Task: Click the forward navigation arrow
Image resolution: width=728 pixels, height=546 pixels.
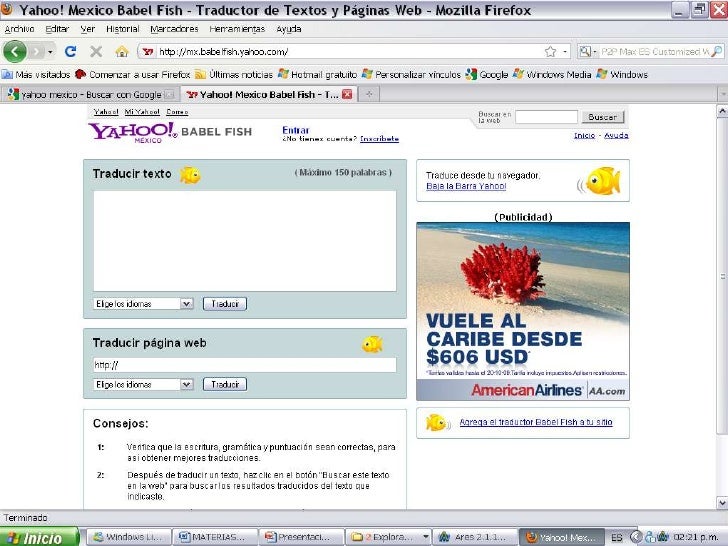Action: [x=37, y=51]
